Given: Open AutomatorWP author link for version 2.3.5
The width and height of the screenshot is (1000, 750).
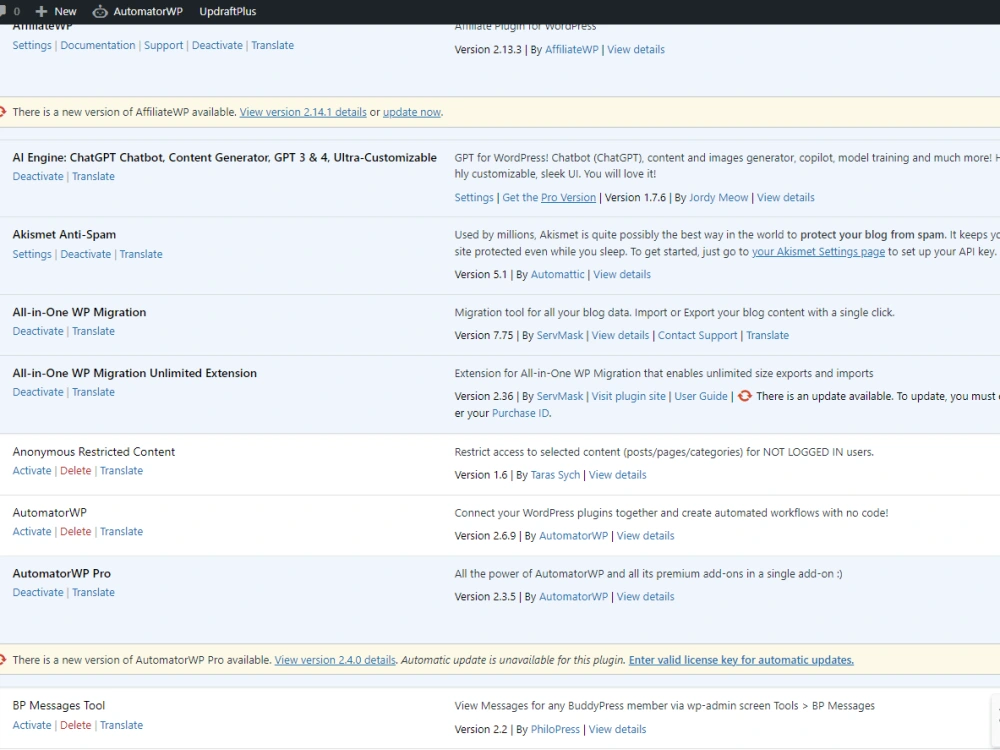Looking at the screenshot, I should (573, 596).
